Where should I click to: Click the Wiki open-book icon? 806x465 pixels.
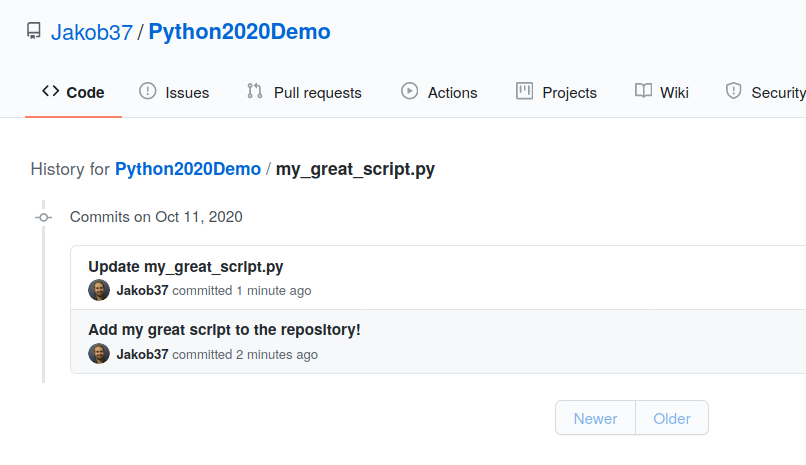[x=643, y=91]
